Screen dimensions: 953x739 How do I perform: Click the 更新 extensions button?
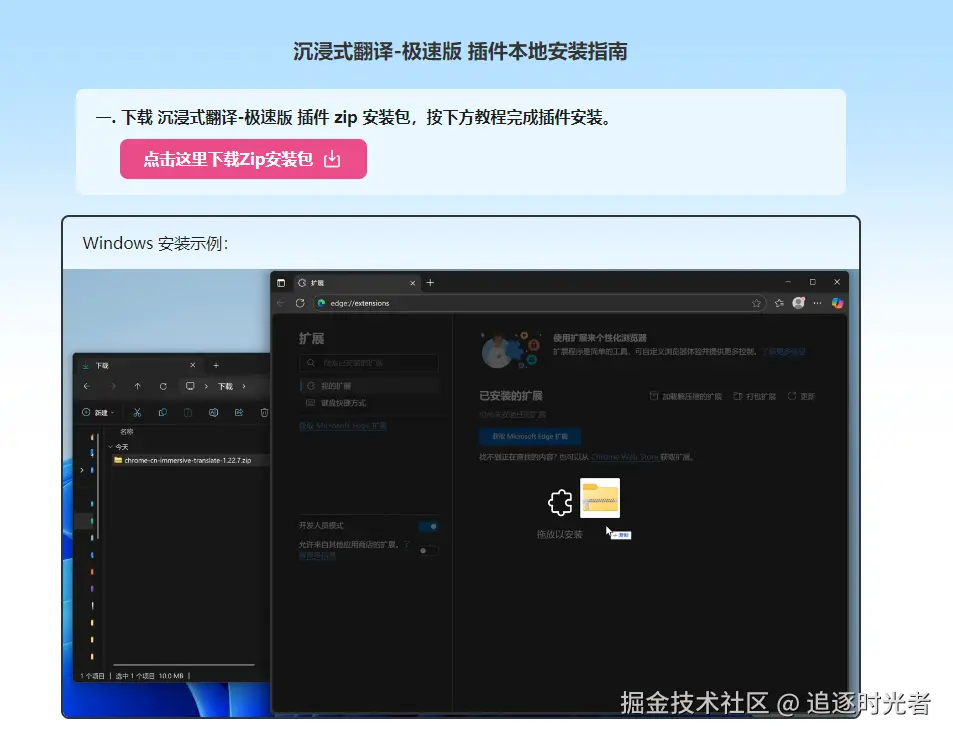tap(801, 396)
